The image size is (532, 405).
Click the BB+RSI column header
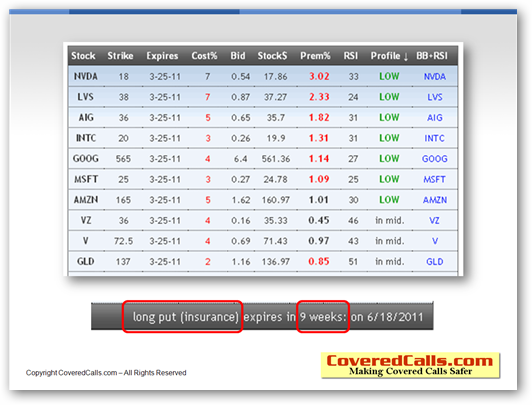point(432,56)
